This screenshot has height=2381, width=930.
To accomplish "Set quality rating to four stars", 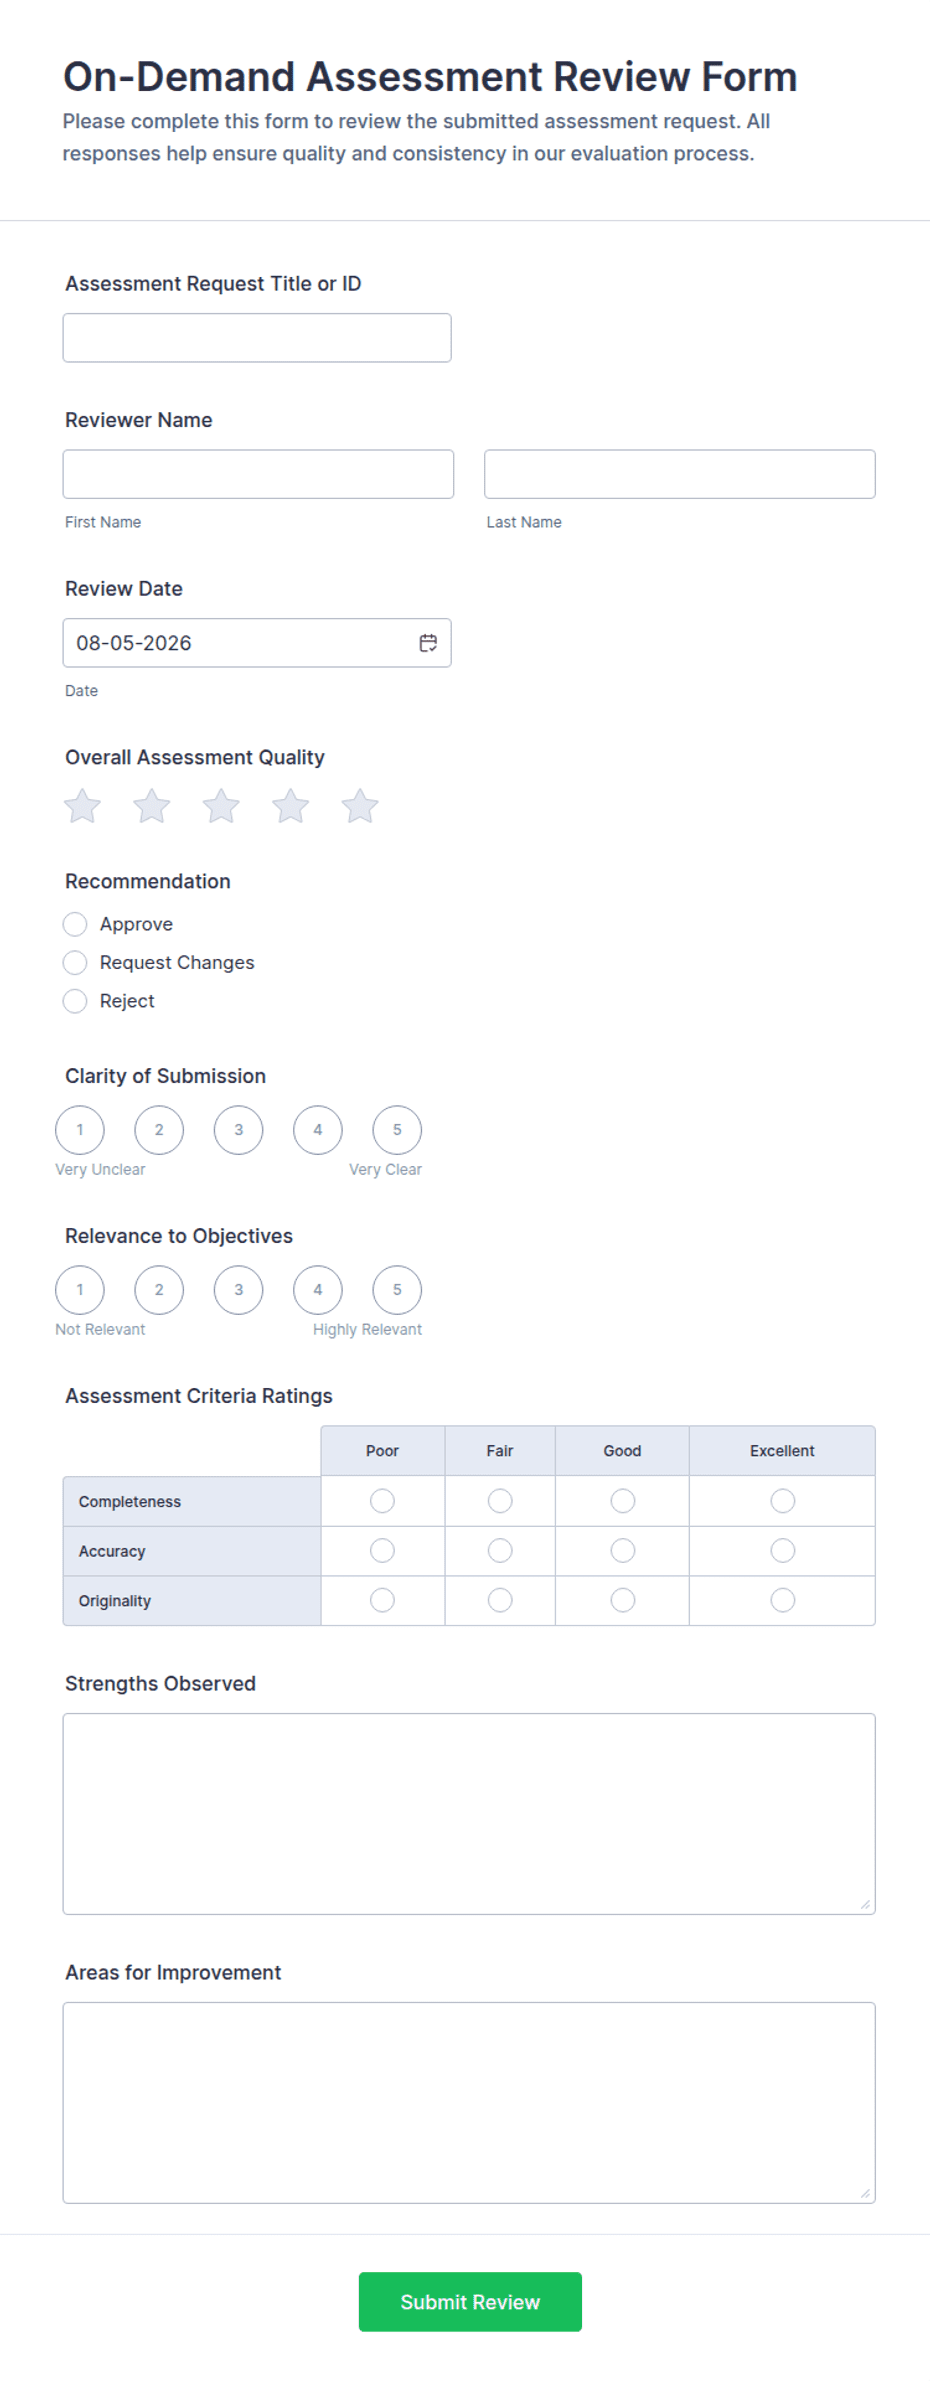I will tap(291, 806).
